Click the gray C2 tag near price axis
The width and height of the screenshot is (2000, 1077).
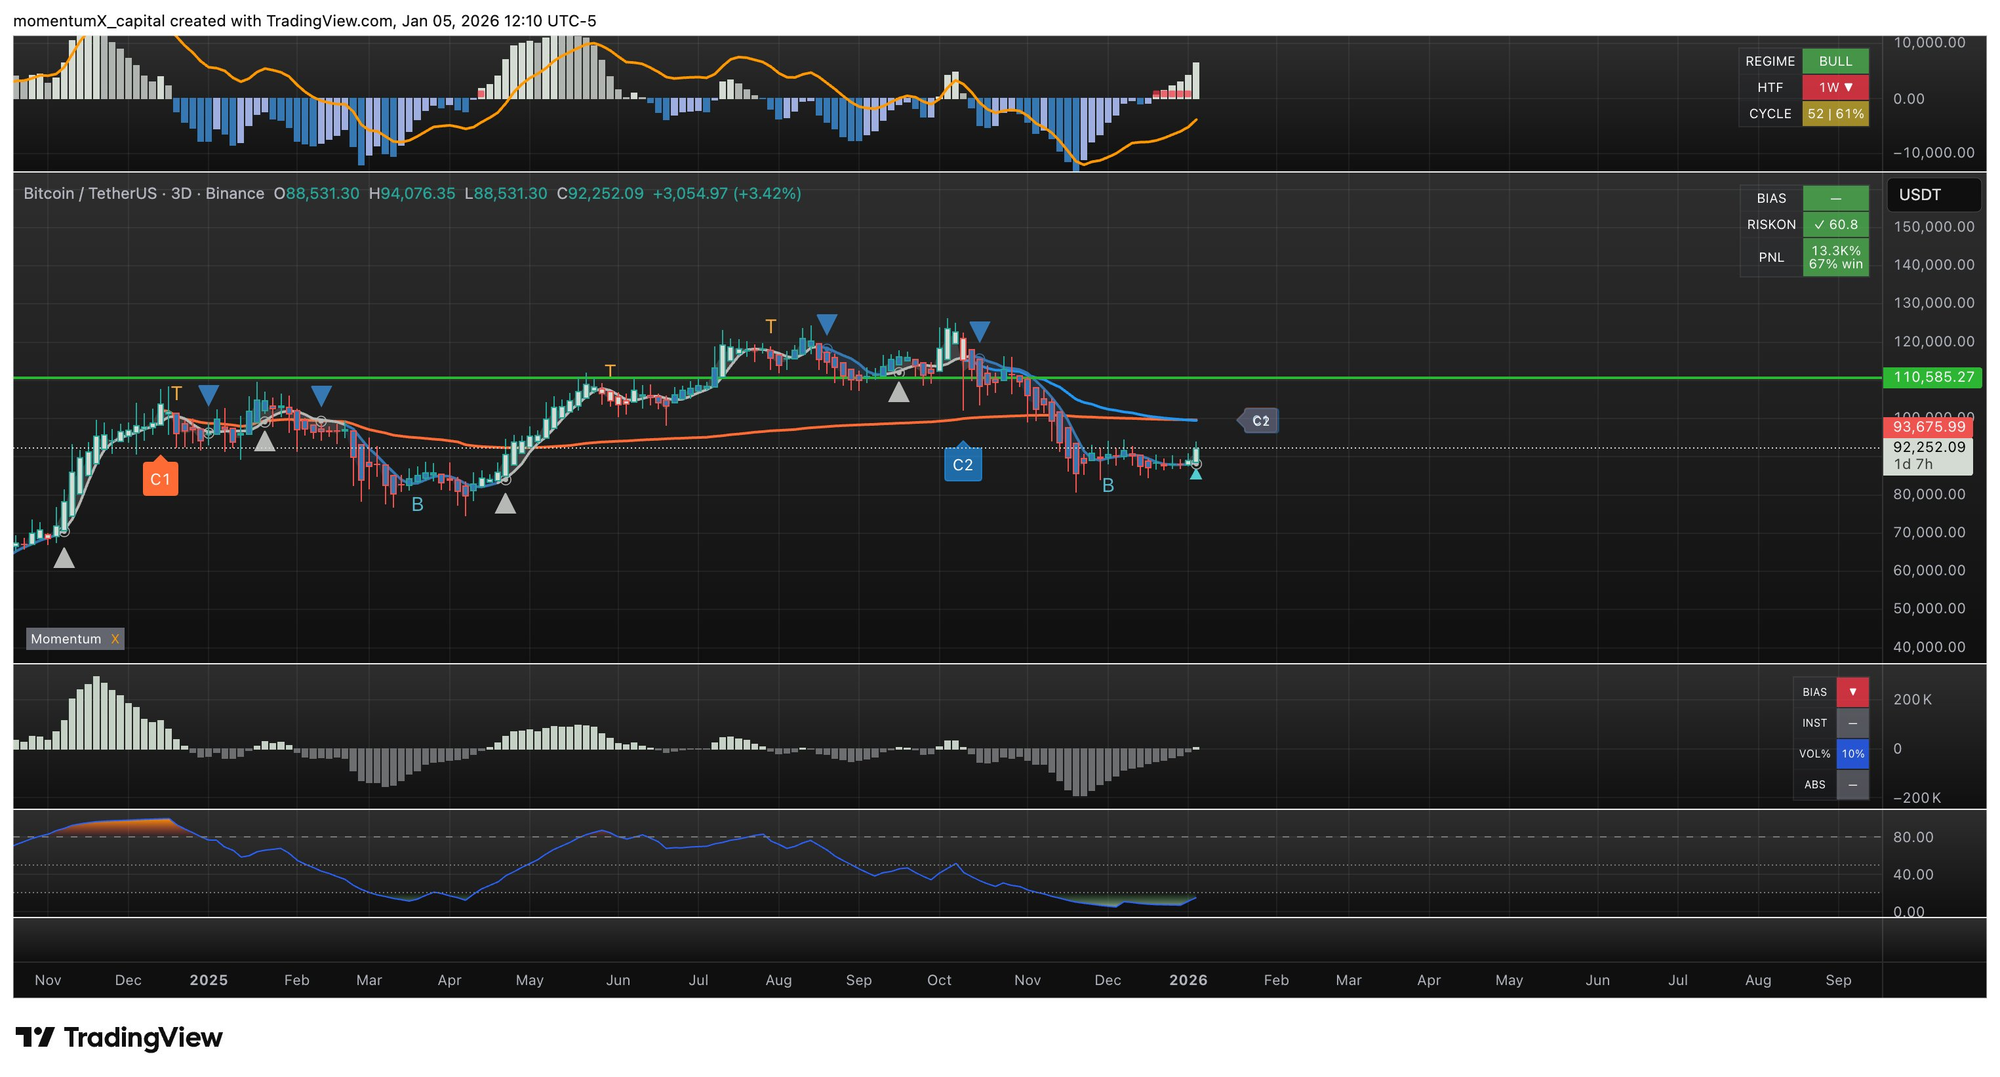tap(1260, 421)
